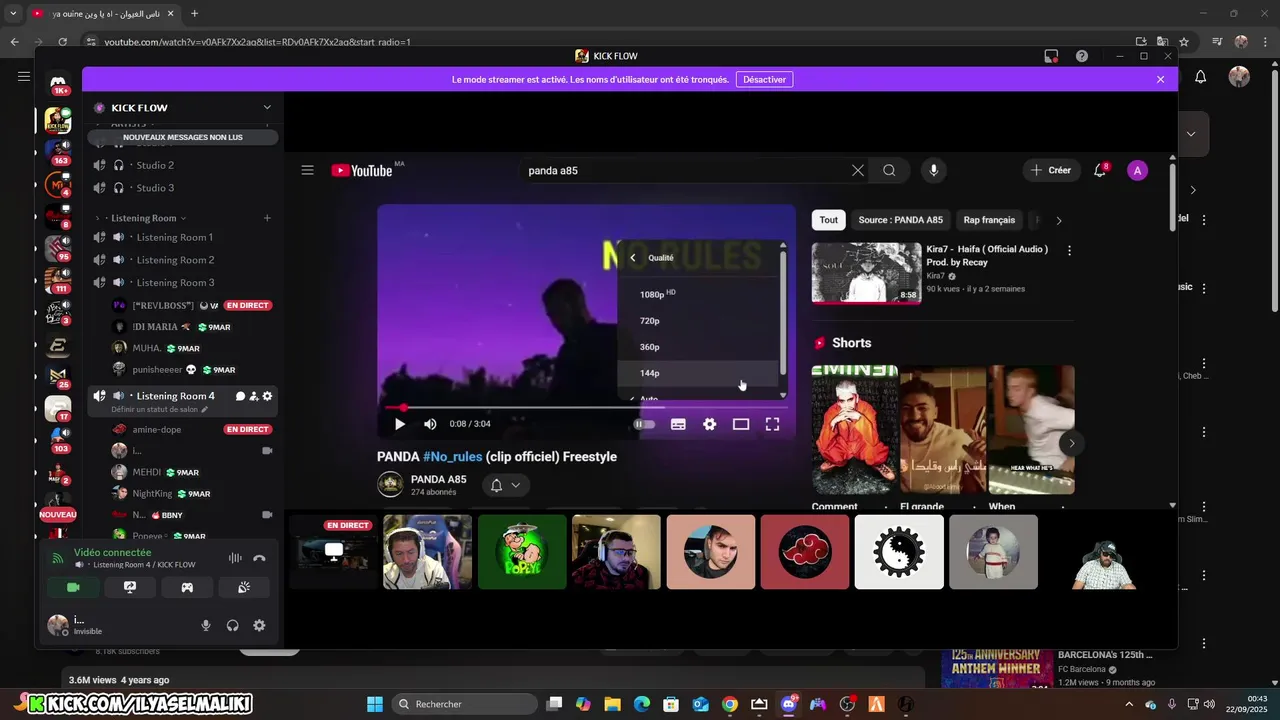Click invite icon on Listening Room 4

254,396
